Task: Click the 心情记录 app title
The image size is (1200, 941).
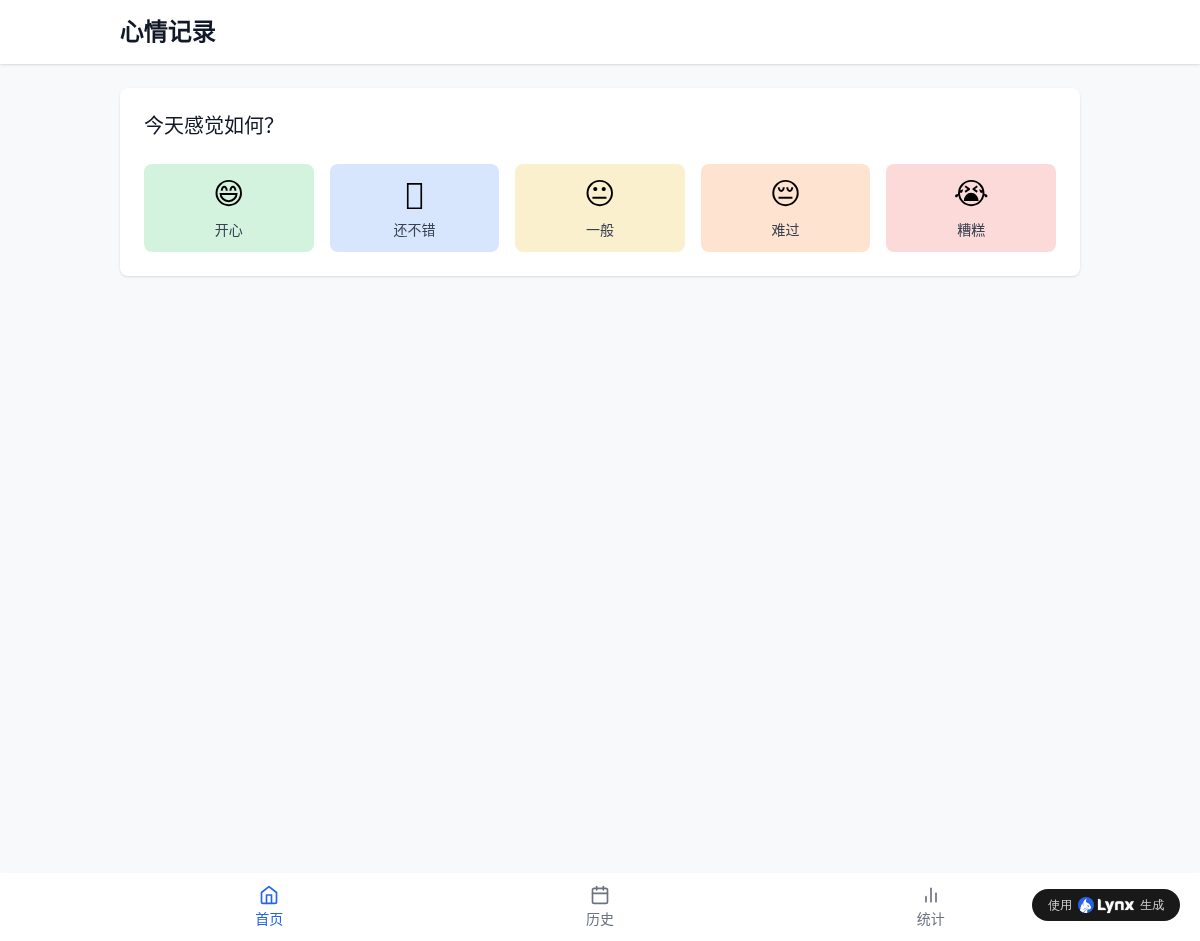Action: coord(168,32)
